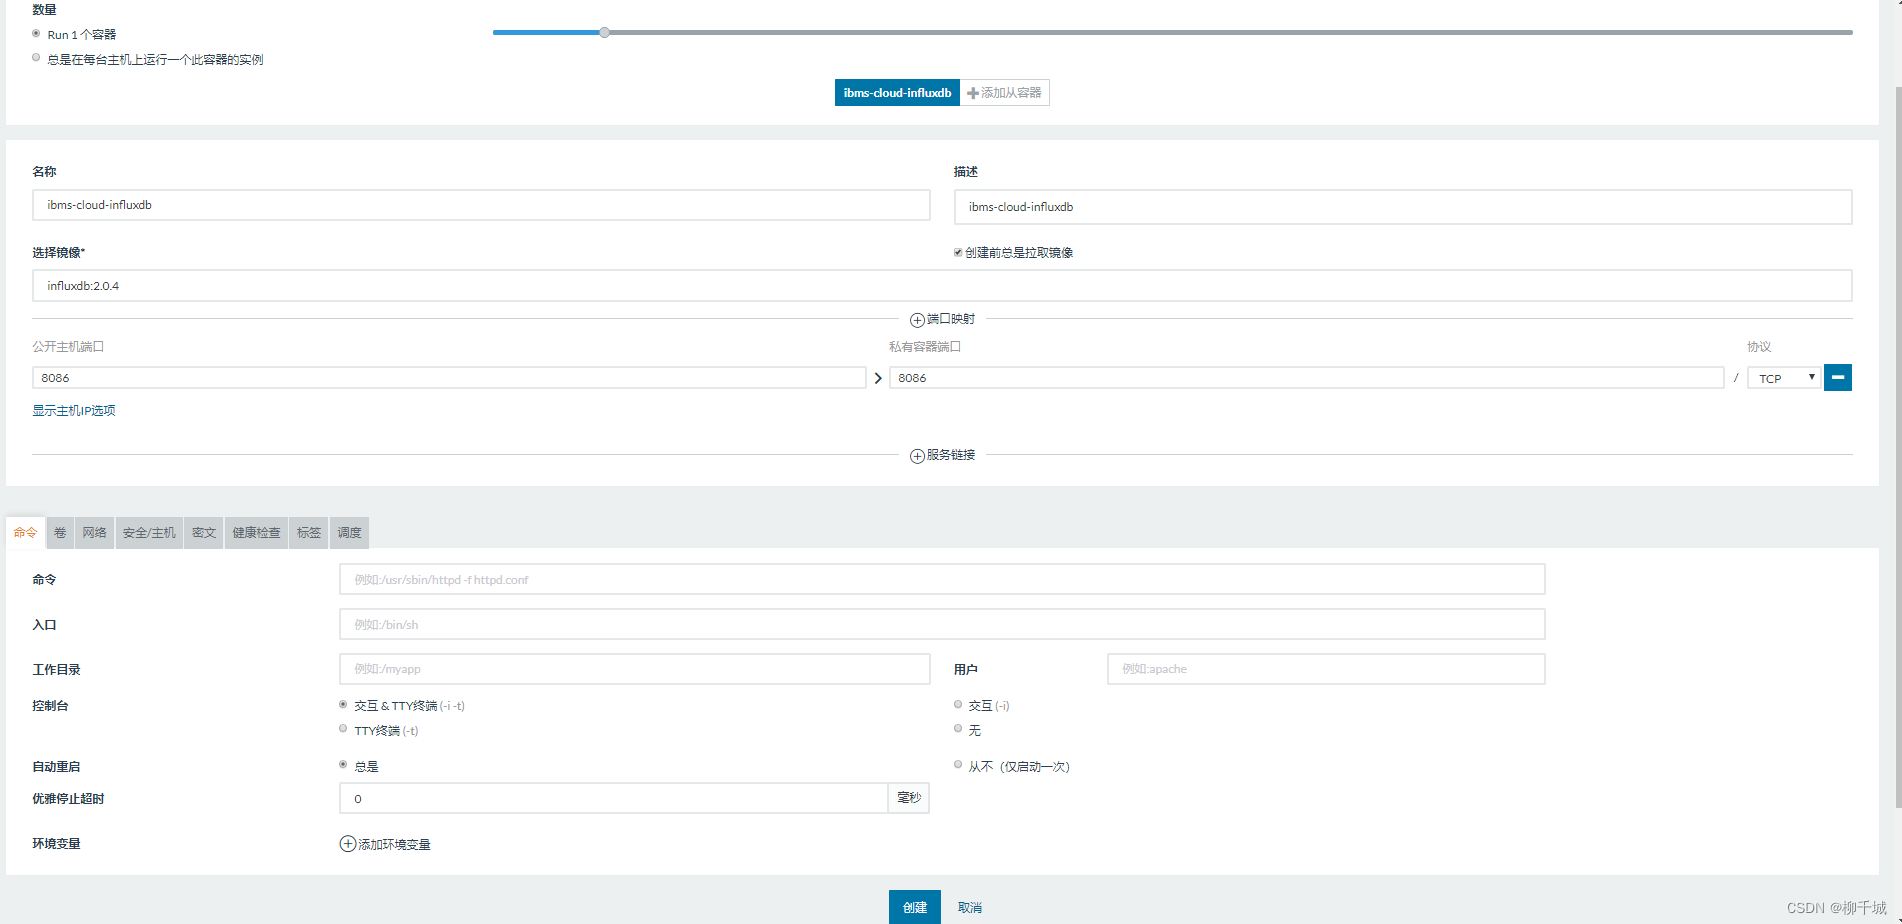Select the Run 1 个容器 radio option
The height and width of the screenshot is (924, 1902).
[36, 34]
